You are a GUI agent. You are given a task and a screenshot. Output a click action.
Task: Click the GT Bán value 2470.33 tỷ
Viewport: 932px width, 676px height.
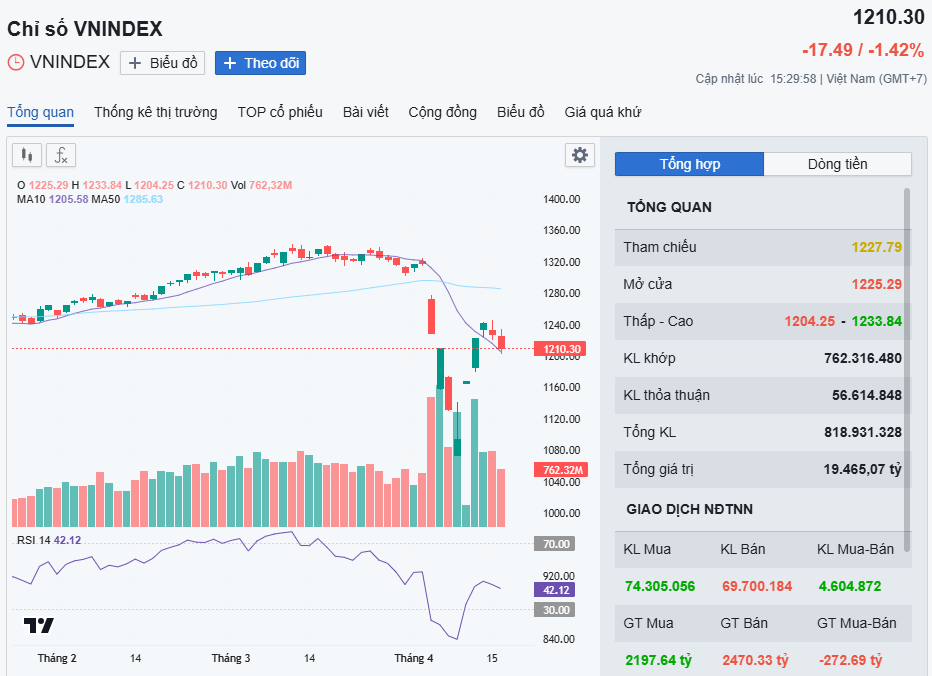pos(755,660)
